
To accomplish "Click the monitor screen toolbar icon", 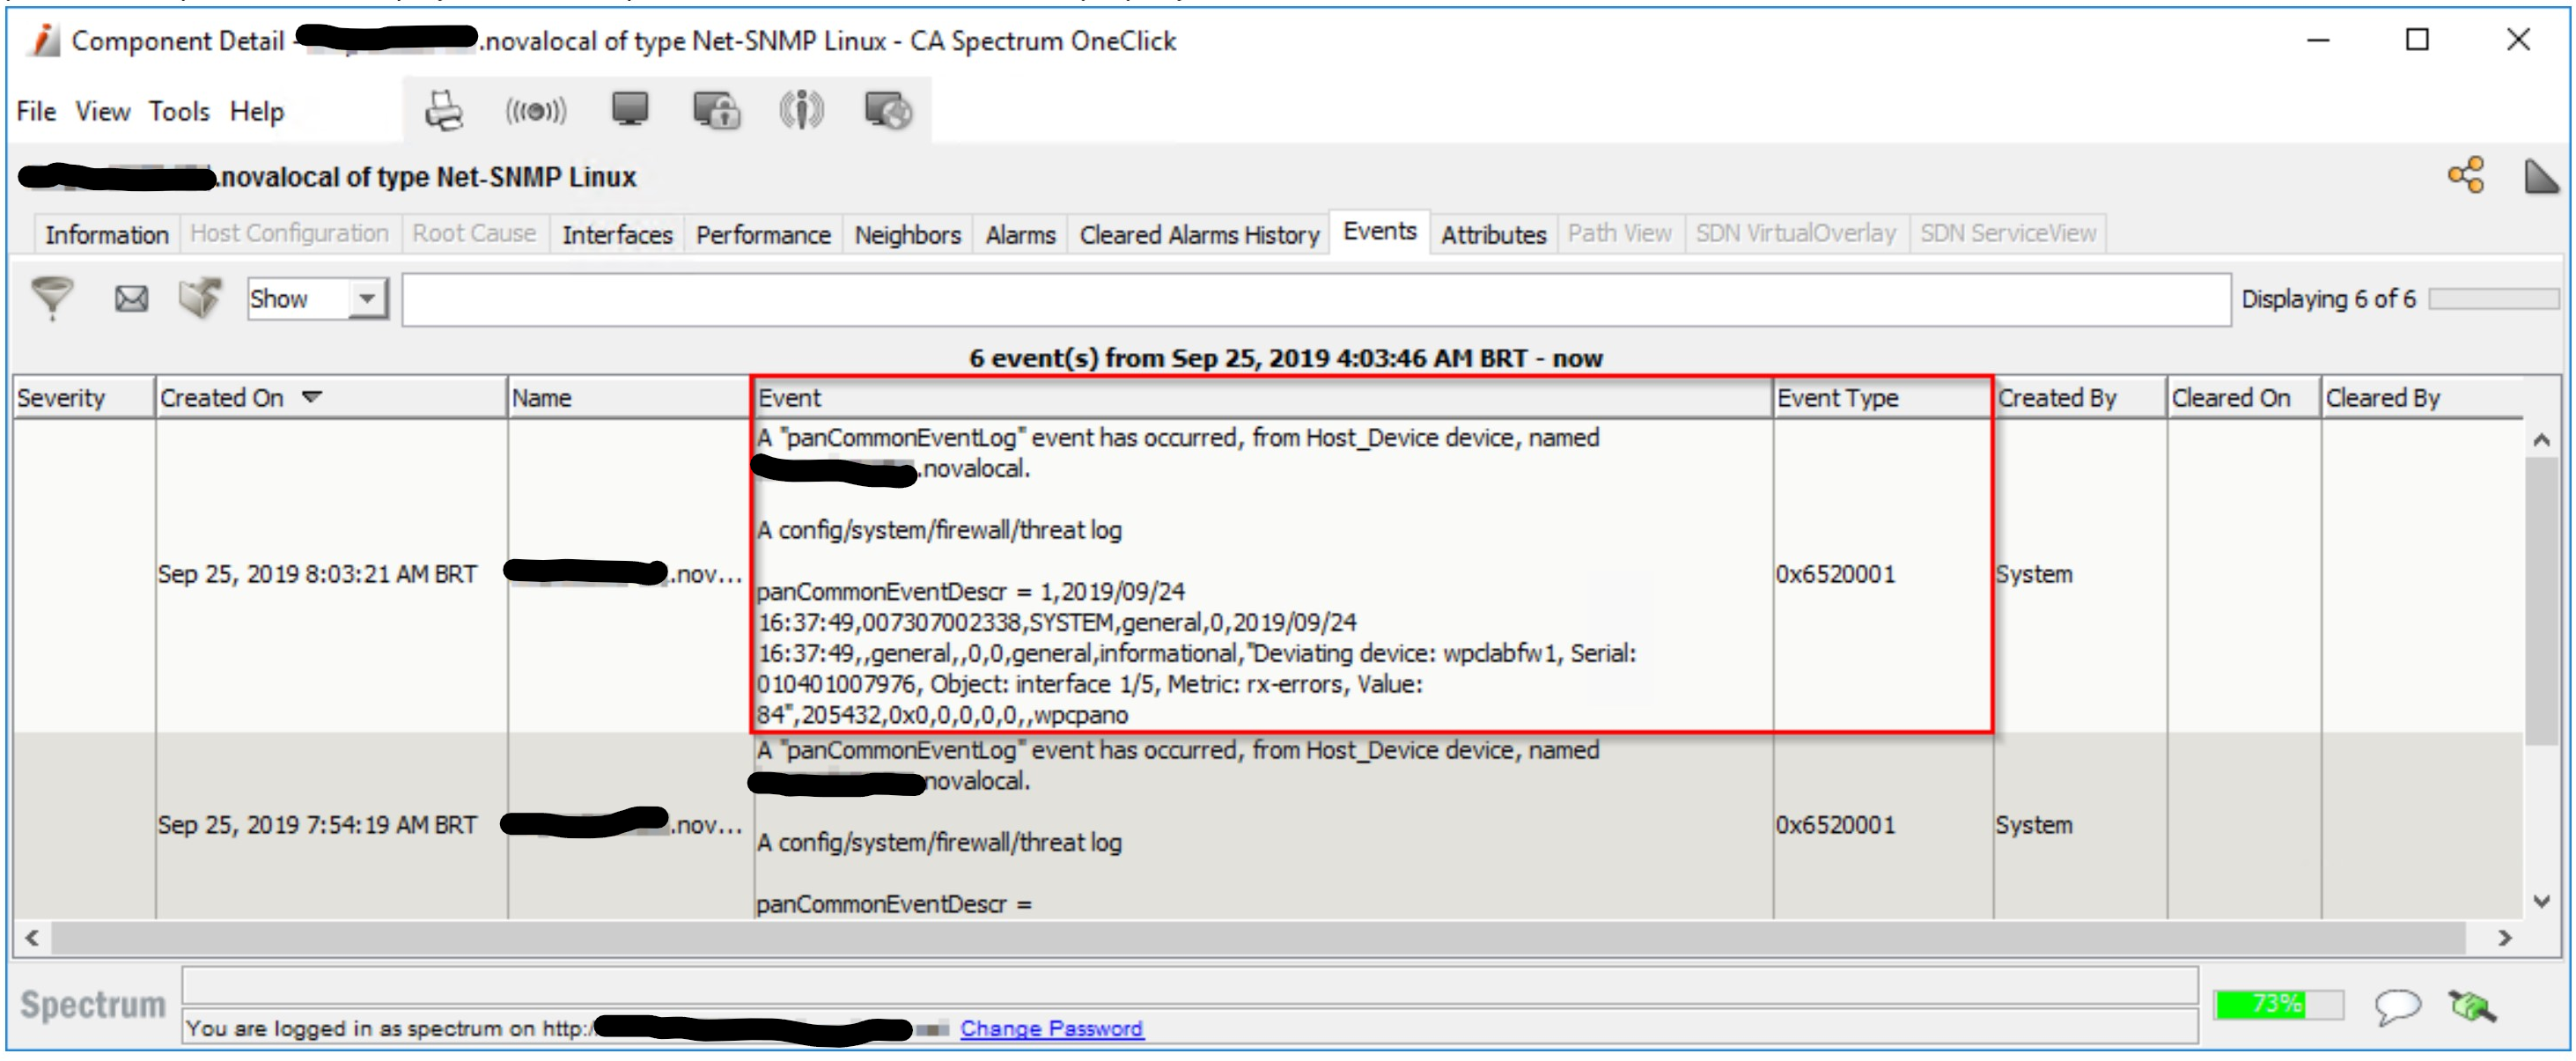I will click(629, 110).
